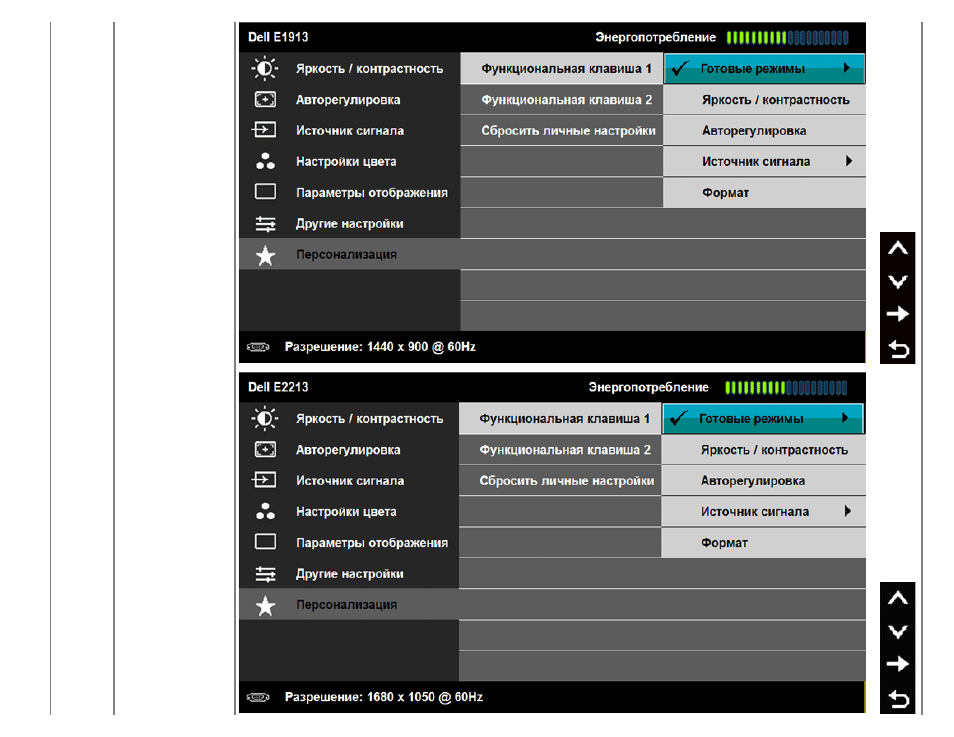
Task: Click the 'Dell E1913' title text
Action: pos(278,37)
